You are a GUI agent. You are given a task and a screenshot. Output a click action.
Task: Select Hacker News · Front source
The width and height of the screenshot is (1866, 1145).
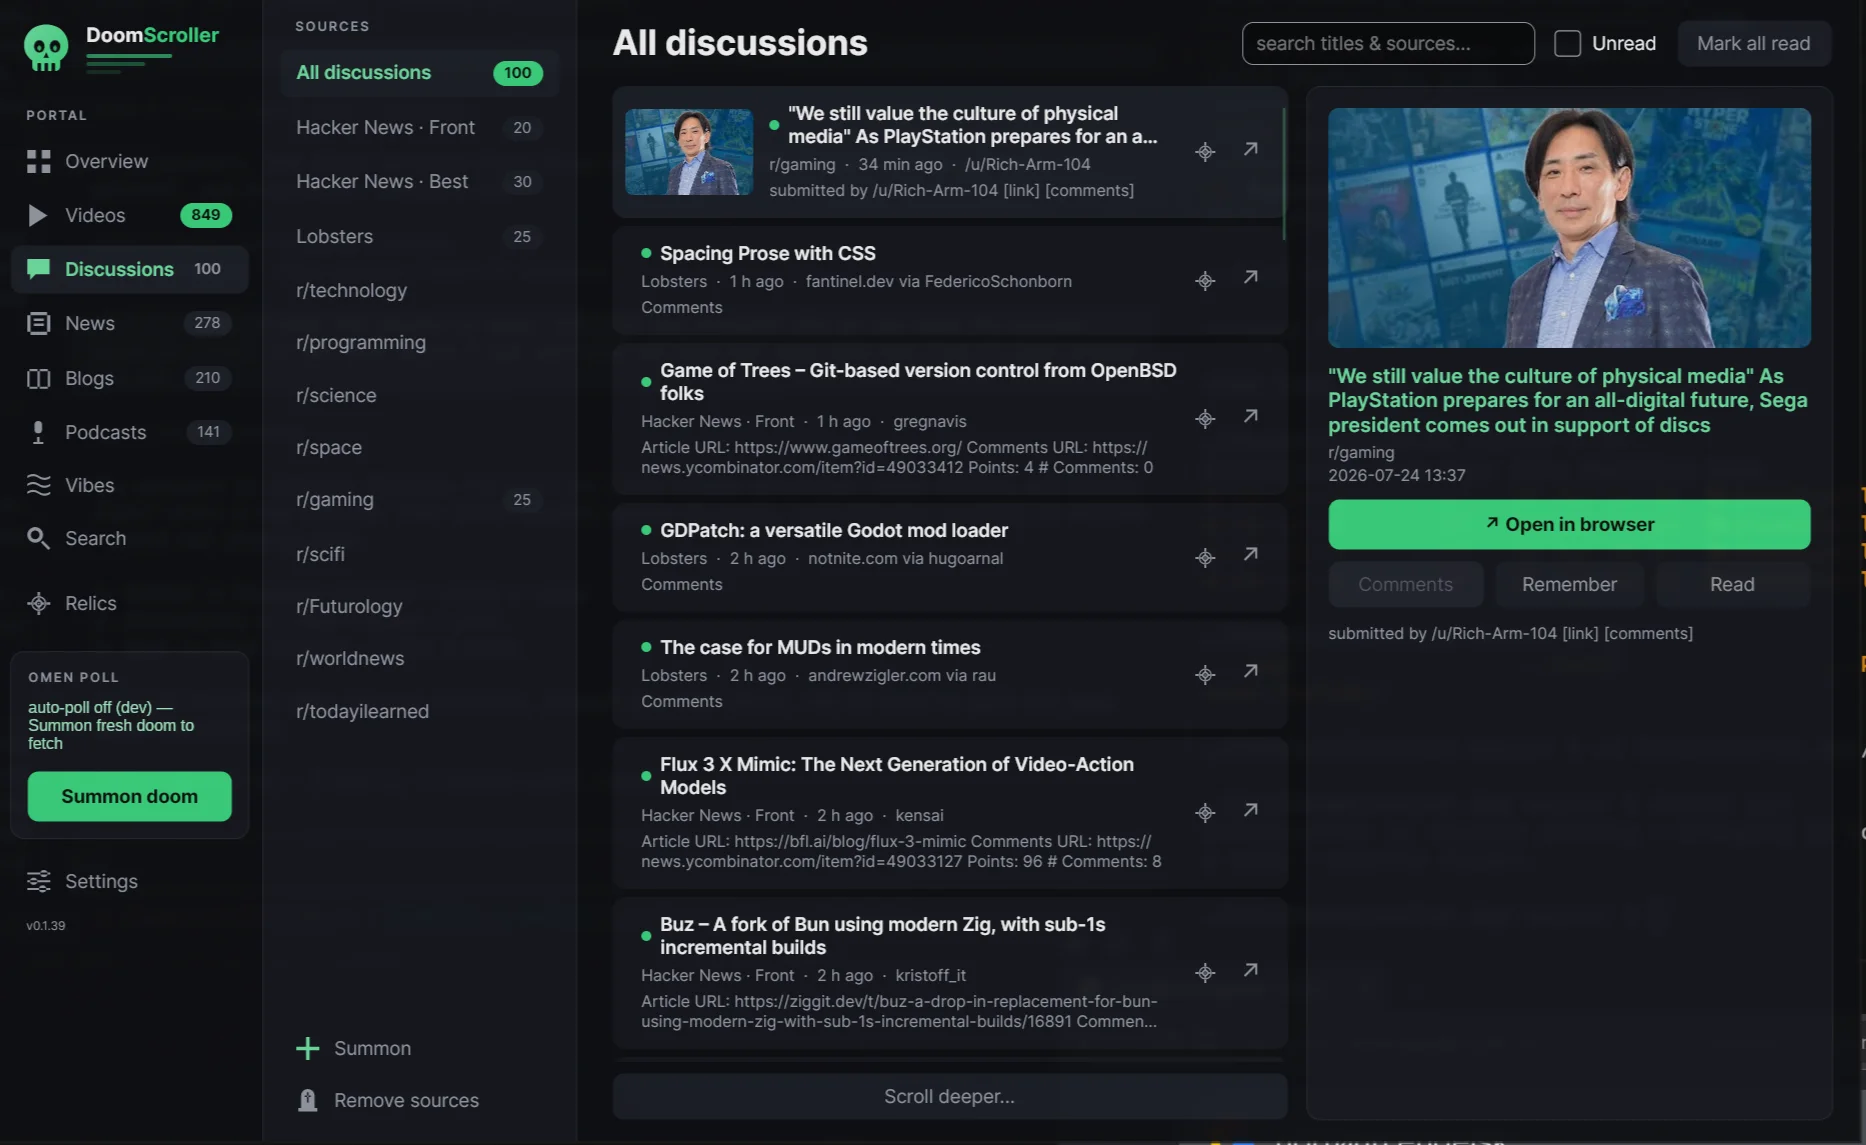pyautogui.click(x=419, y=127)
